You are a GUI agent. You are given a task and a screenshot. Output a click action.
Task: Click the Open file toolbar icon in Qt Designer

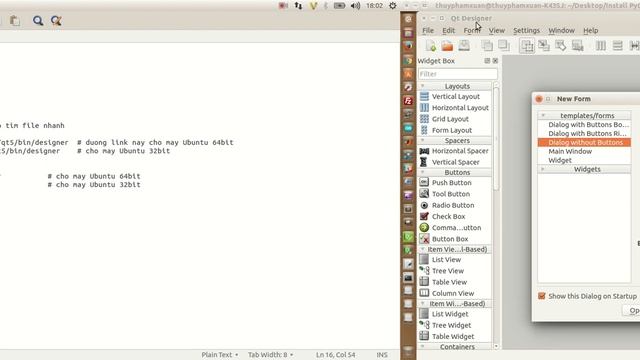(447, 46)
